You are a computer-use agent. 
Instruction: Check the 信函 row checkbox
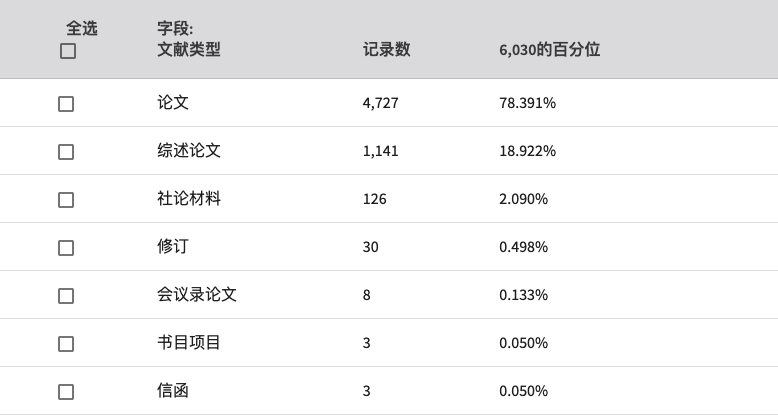coord(66,392)
